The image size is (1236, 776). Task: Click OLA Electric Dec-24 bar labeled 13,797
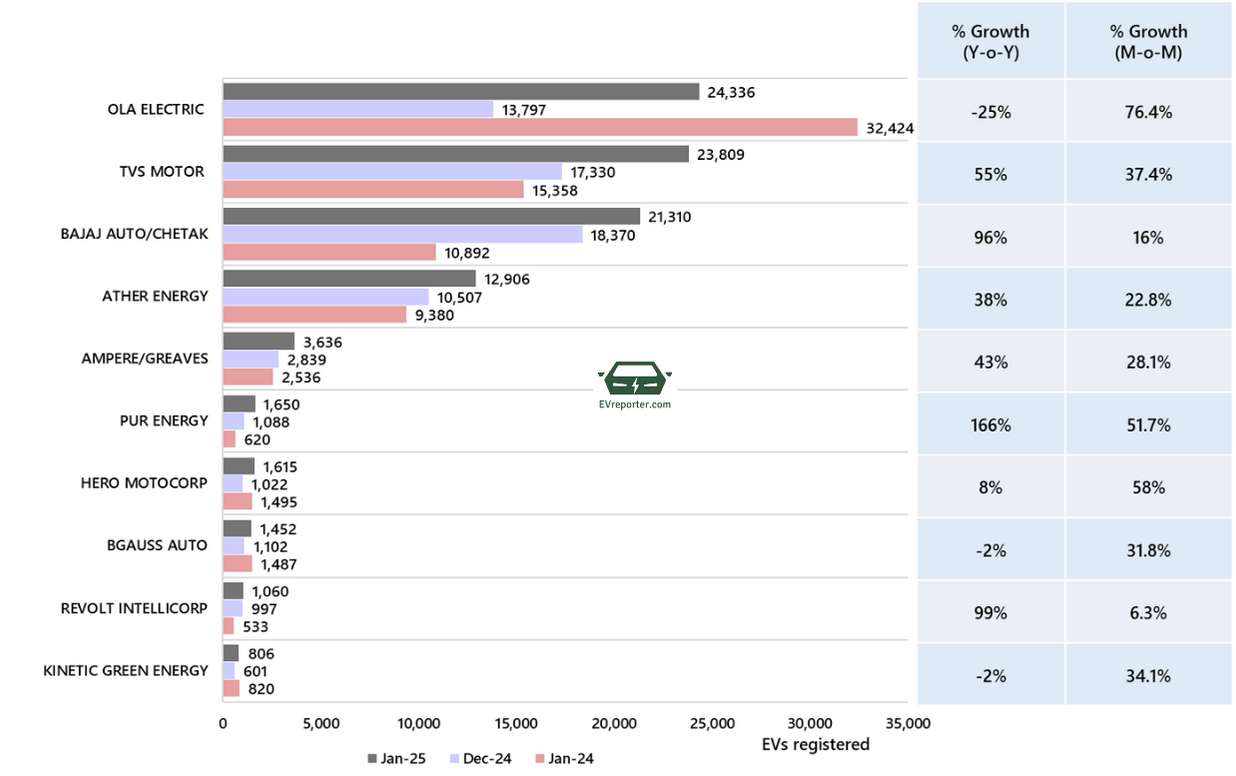pos(358,109)
